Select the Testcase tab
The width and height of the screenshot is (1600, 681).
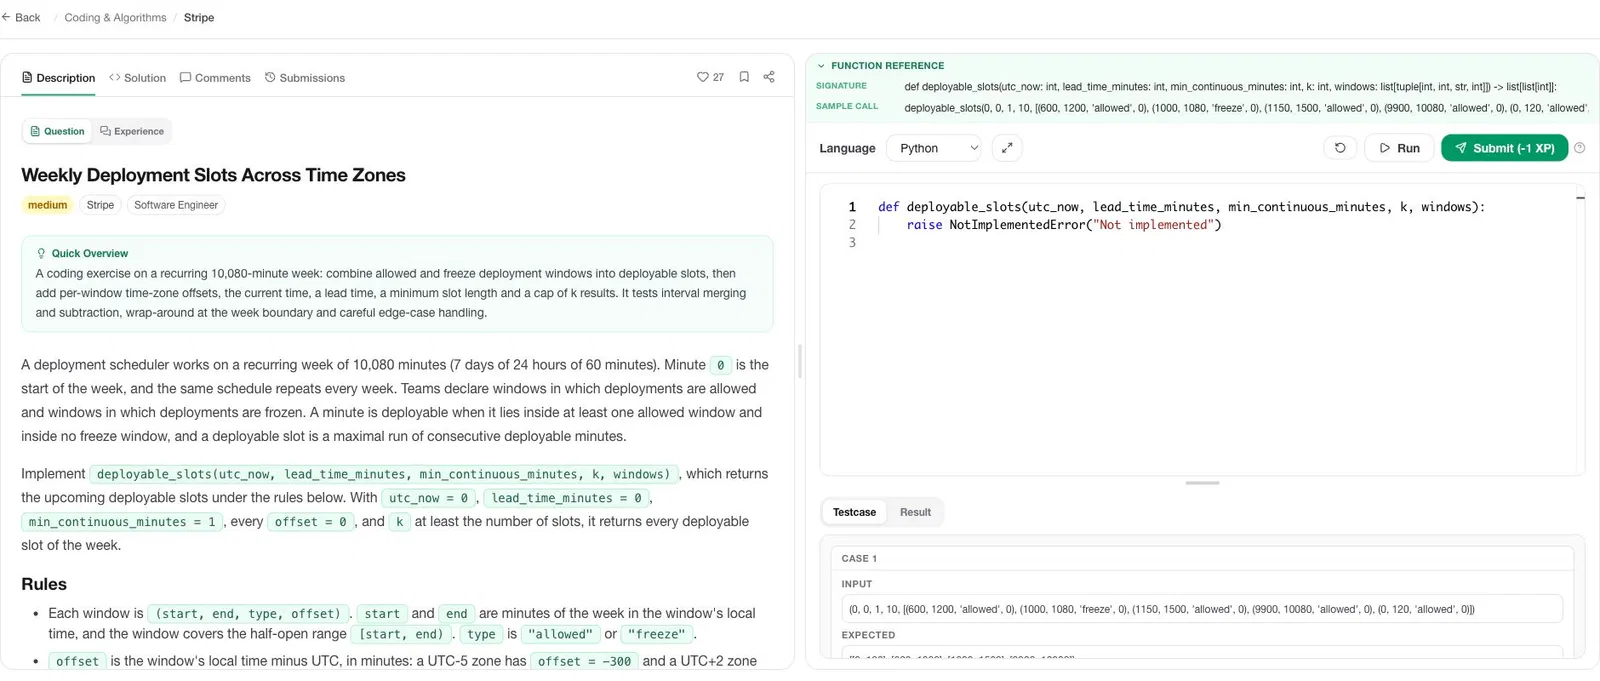coord(854,512)
